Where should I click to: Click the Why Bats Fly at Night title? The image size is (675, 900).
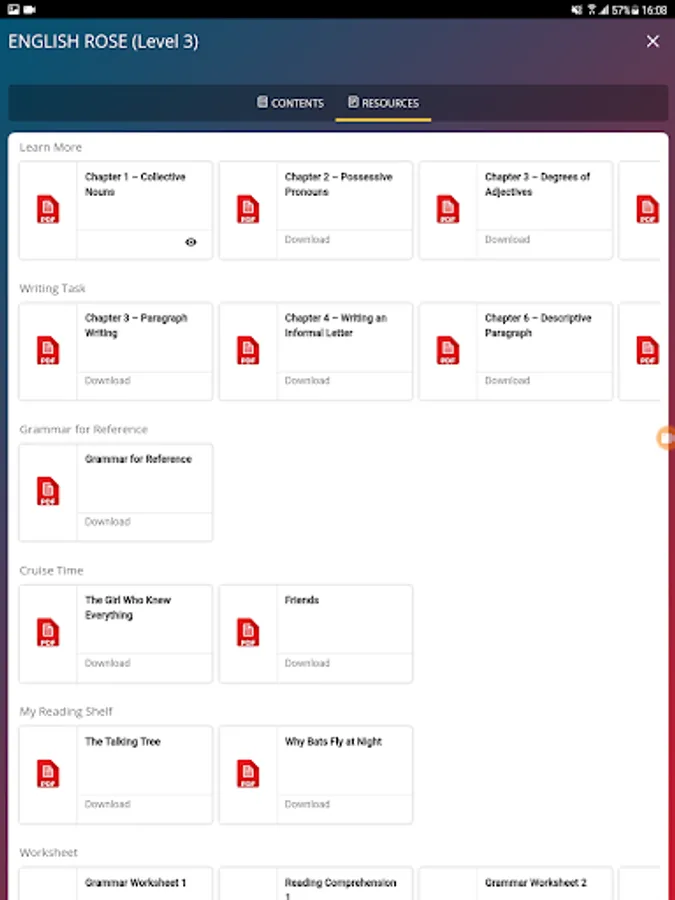tap(333, 742)
